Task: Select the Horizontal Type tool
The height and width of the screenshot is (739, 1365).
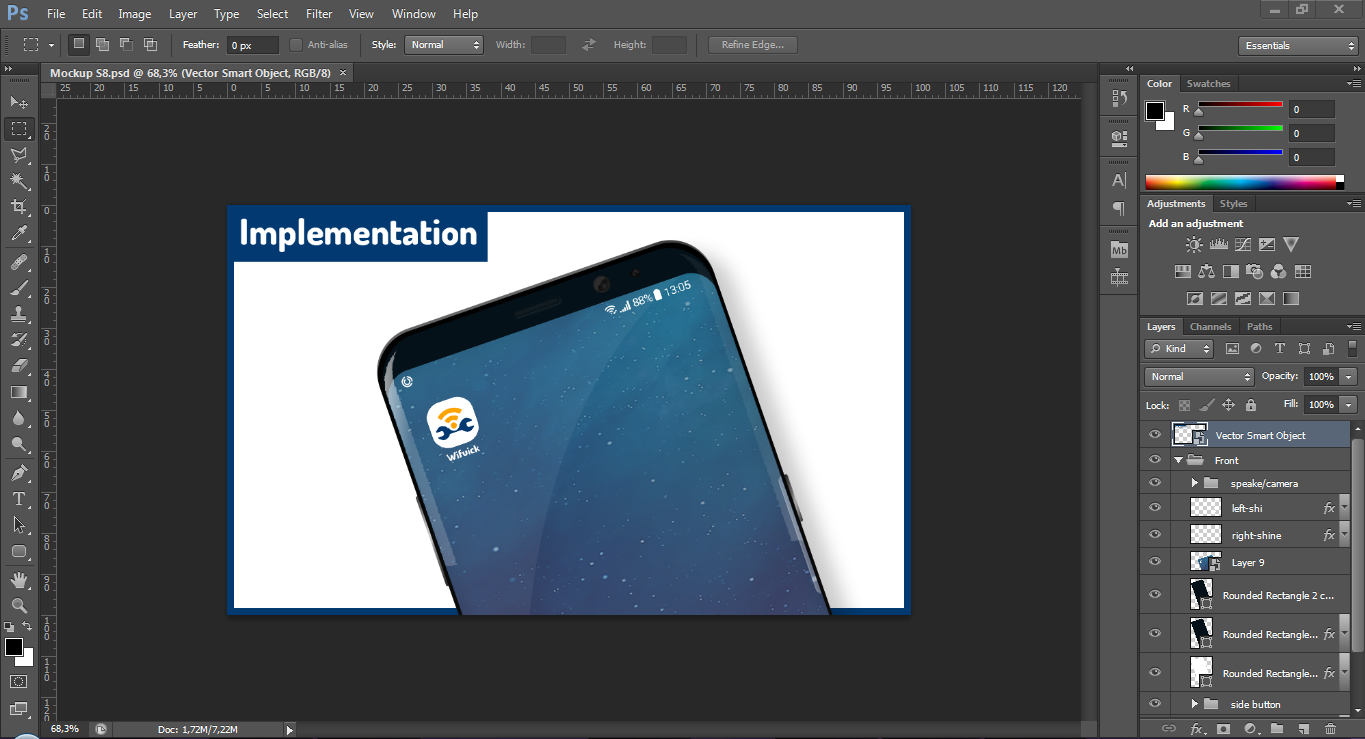Action: 19,499
